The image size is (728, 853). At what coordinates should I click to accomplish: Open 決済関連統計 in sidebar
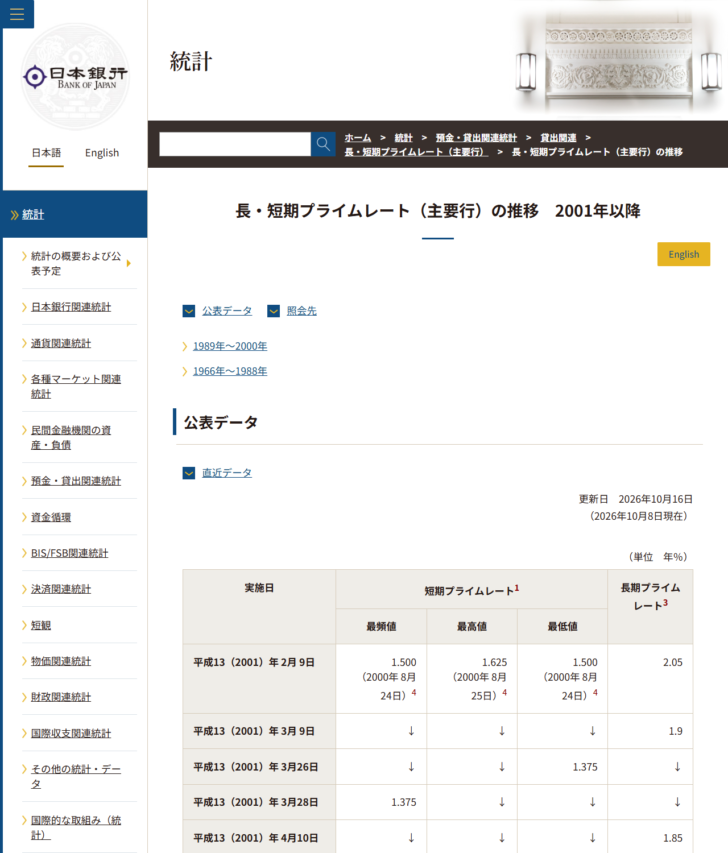pos(61,589)
